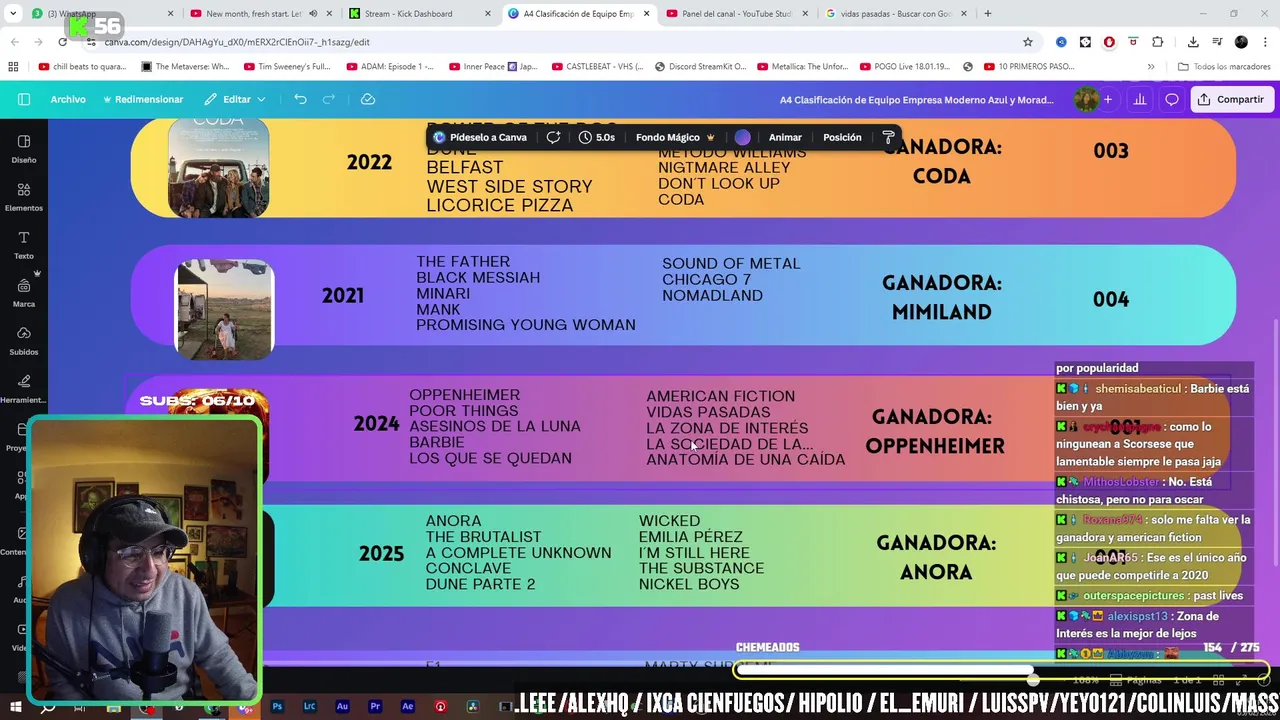Image resolution: width=1280 pixels, height=720 pixels.
Task: Open Adobe Audition from the taskbar
Action: coord(342,706)
